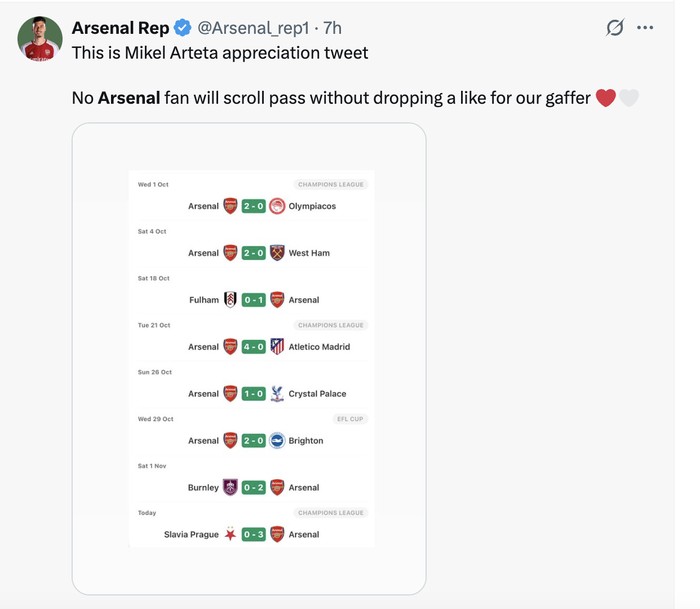
Task: Expand the three-dot more options menu
Action: point(645,28)
